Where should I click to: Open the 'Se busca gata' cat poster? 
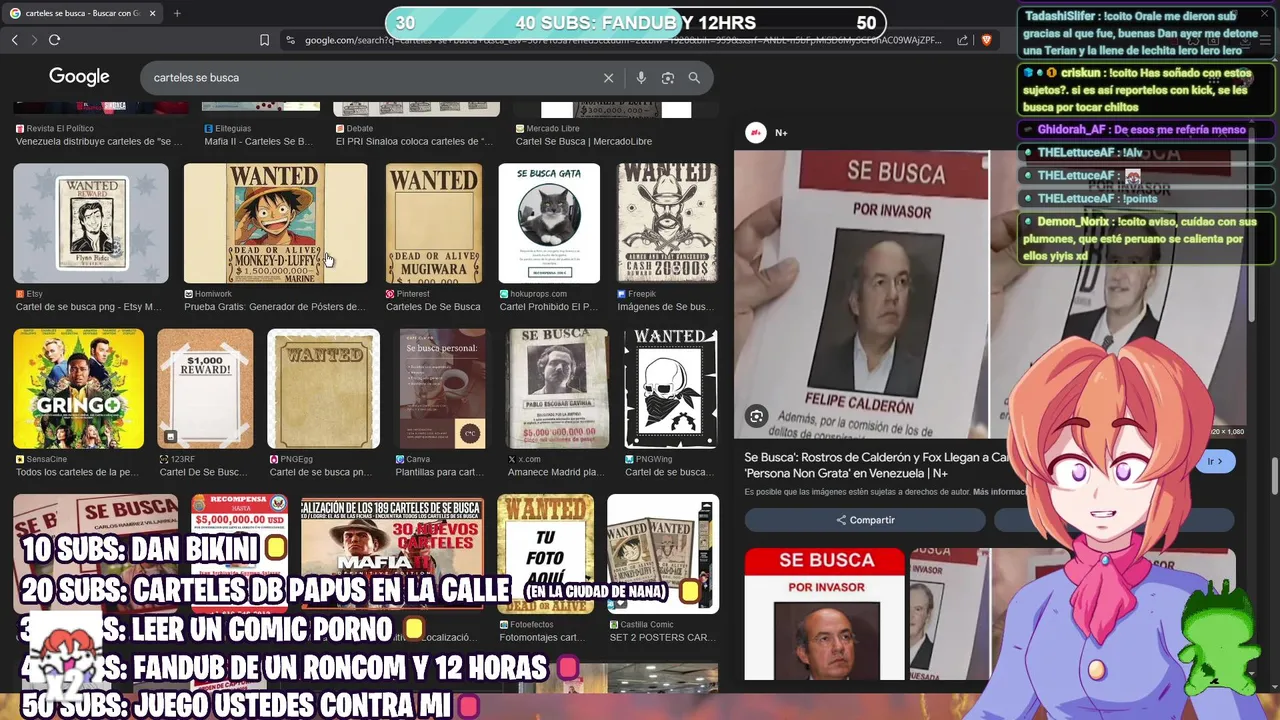[x=549, y=223]
